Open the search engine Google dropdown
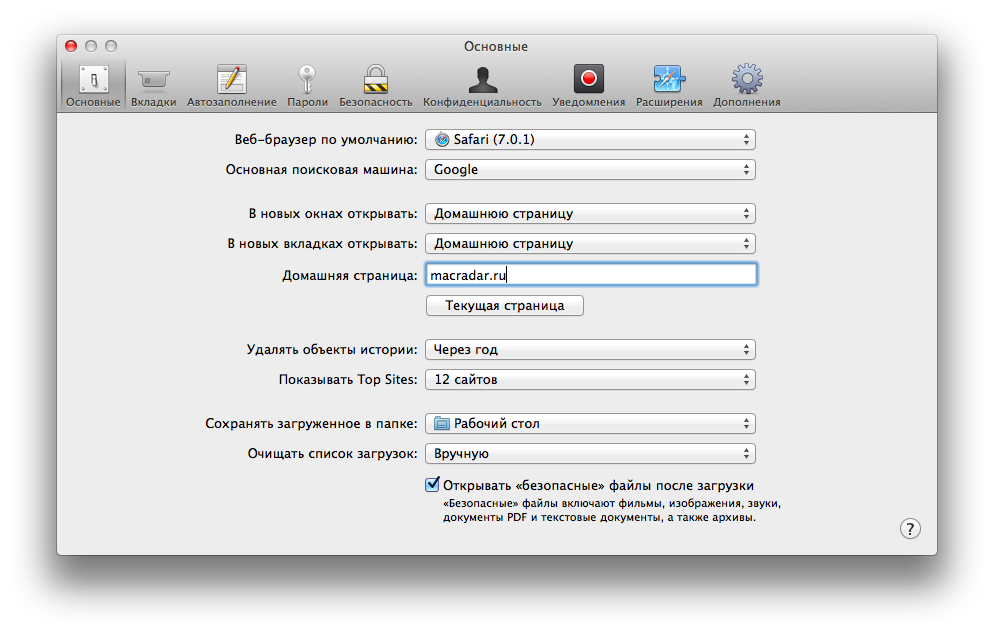Viewport: 994px width, 634px height. tap(590, 170)
